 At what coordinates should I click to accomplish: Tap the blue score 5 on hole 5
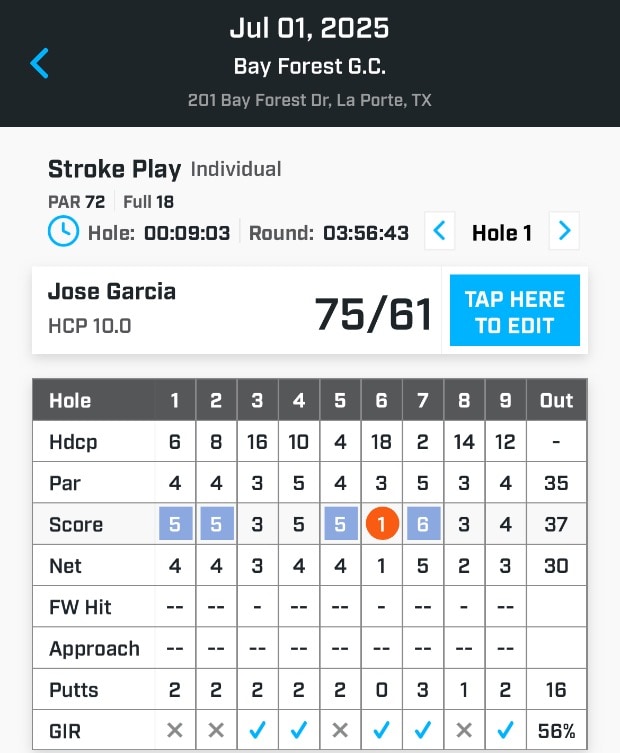(x=340, y=524)
